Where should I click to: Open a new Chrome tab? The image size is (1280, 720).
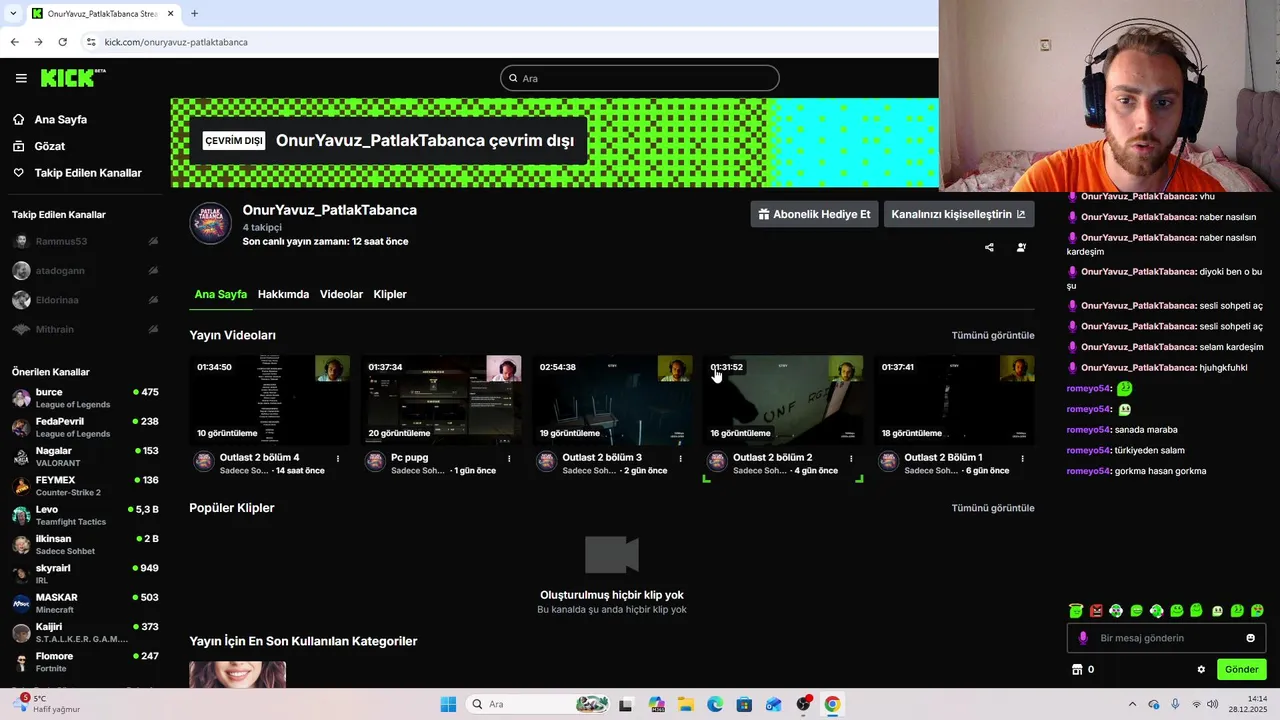coord(194,13)
